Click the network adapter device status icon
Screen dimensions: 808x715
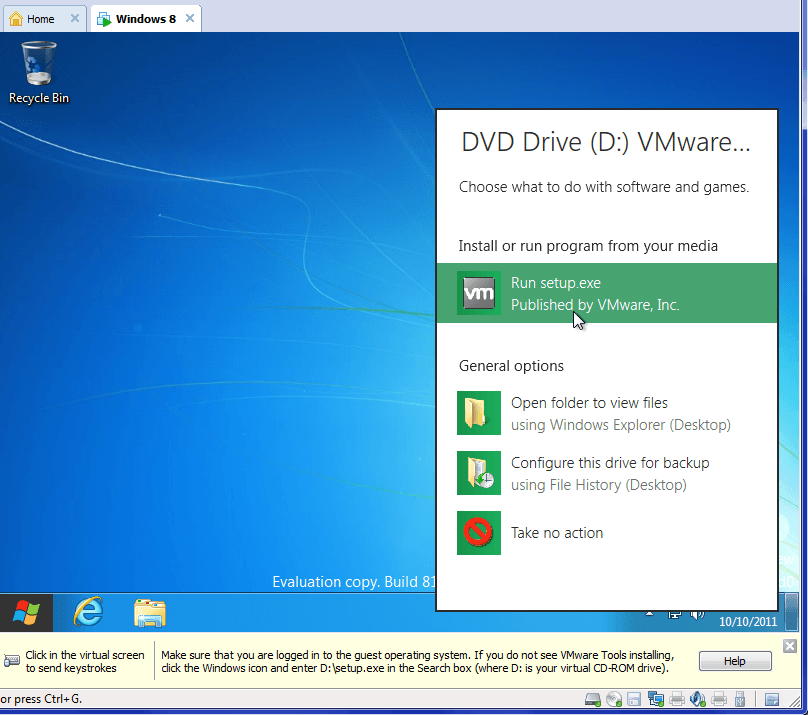click(655, 699)
